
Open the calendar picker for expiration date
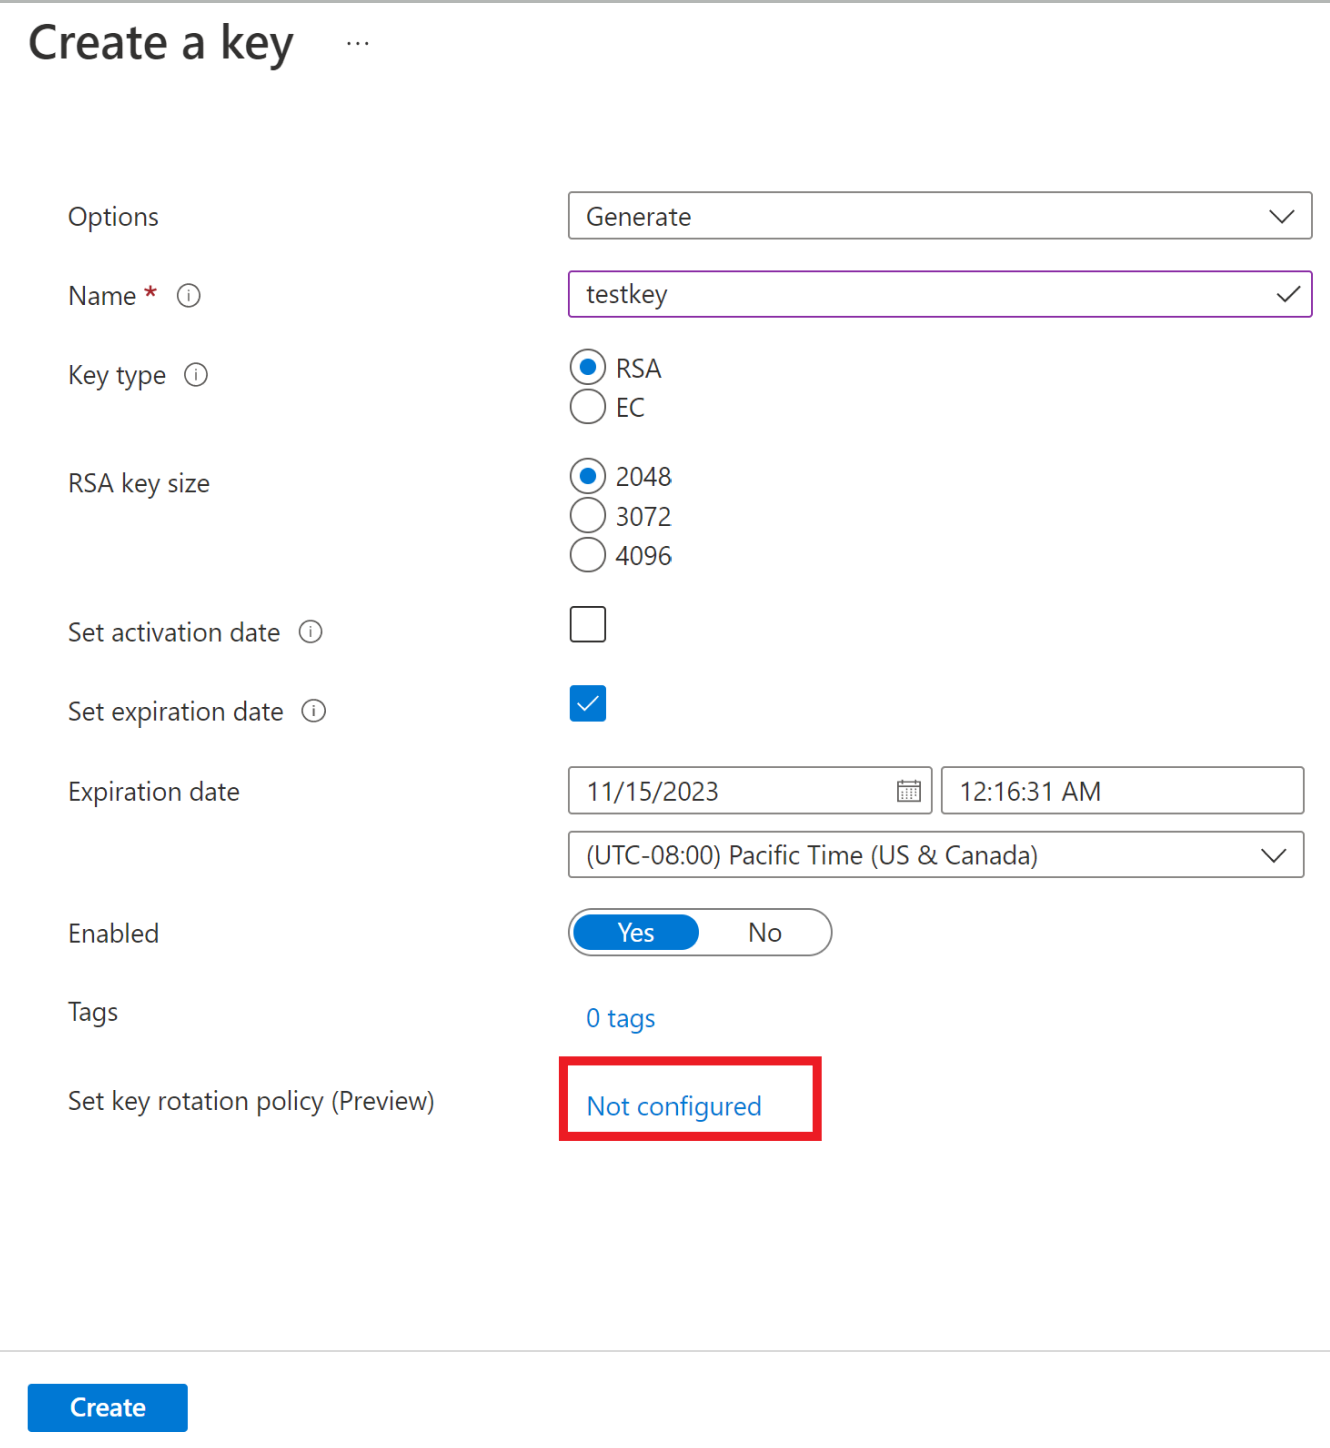pyautogui.click(x=907, y=790)
